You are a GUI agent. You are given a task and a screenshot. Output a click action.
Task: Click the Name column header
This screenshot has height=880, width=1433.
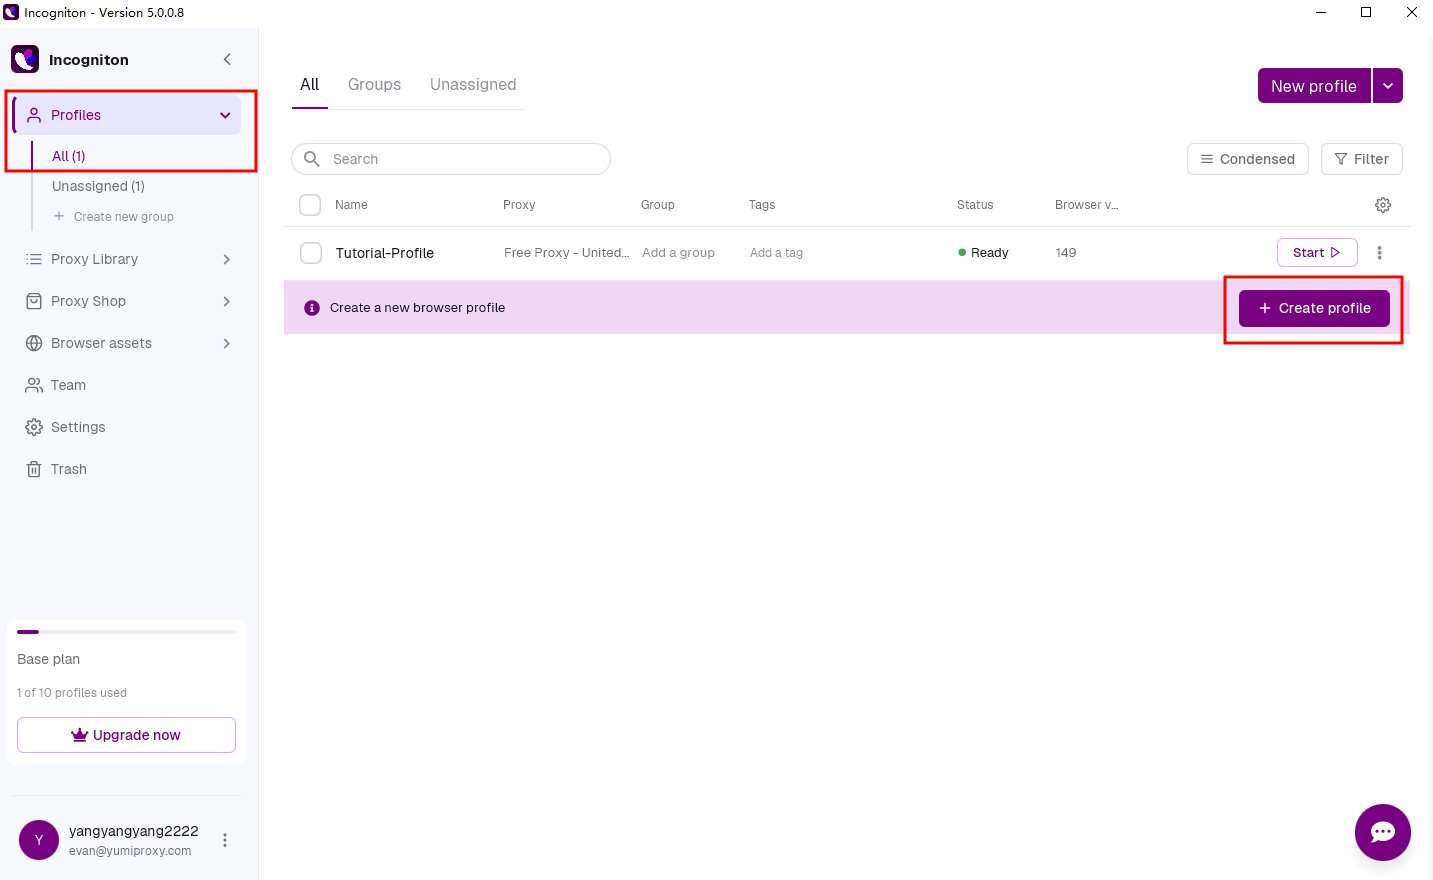[351, 205]
